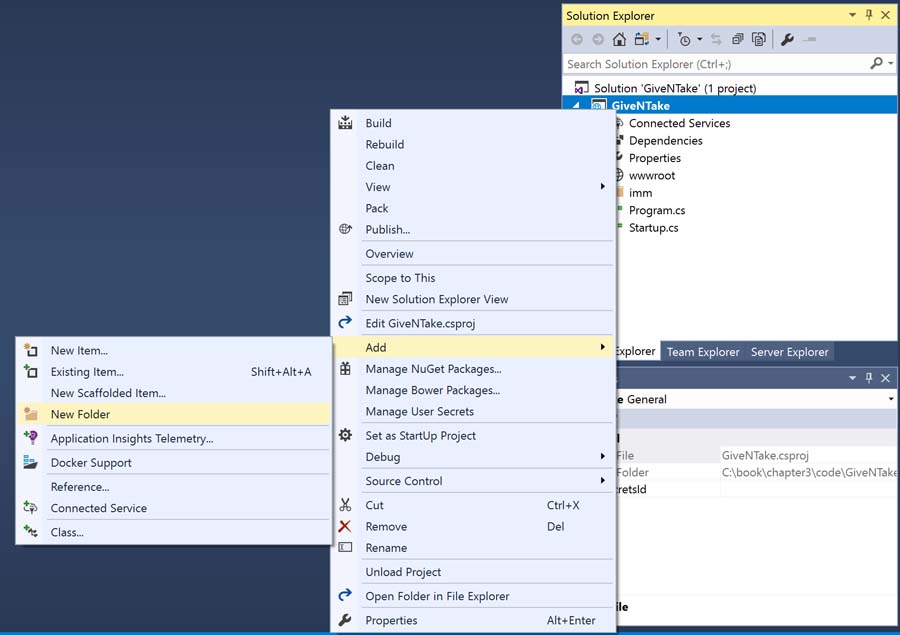Viewport: 900px width, 635px height.
Task: Toggle the Properties panel auto-hide pin
Action: pos(869,378)
